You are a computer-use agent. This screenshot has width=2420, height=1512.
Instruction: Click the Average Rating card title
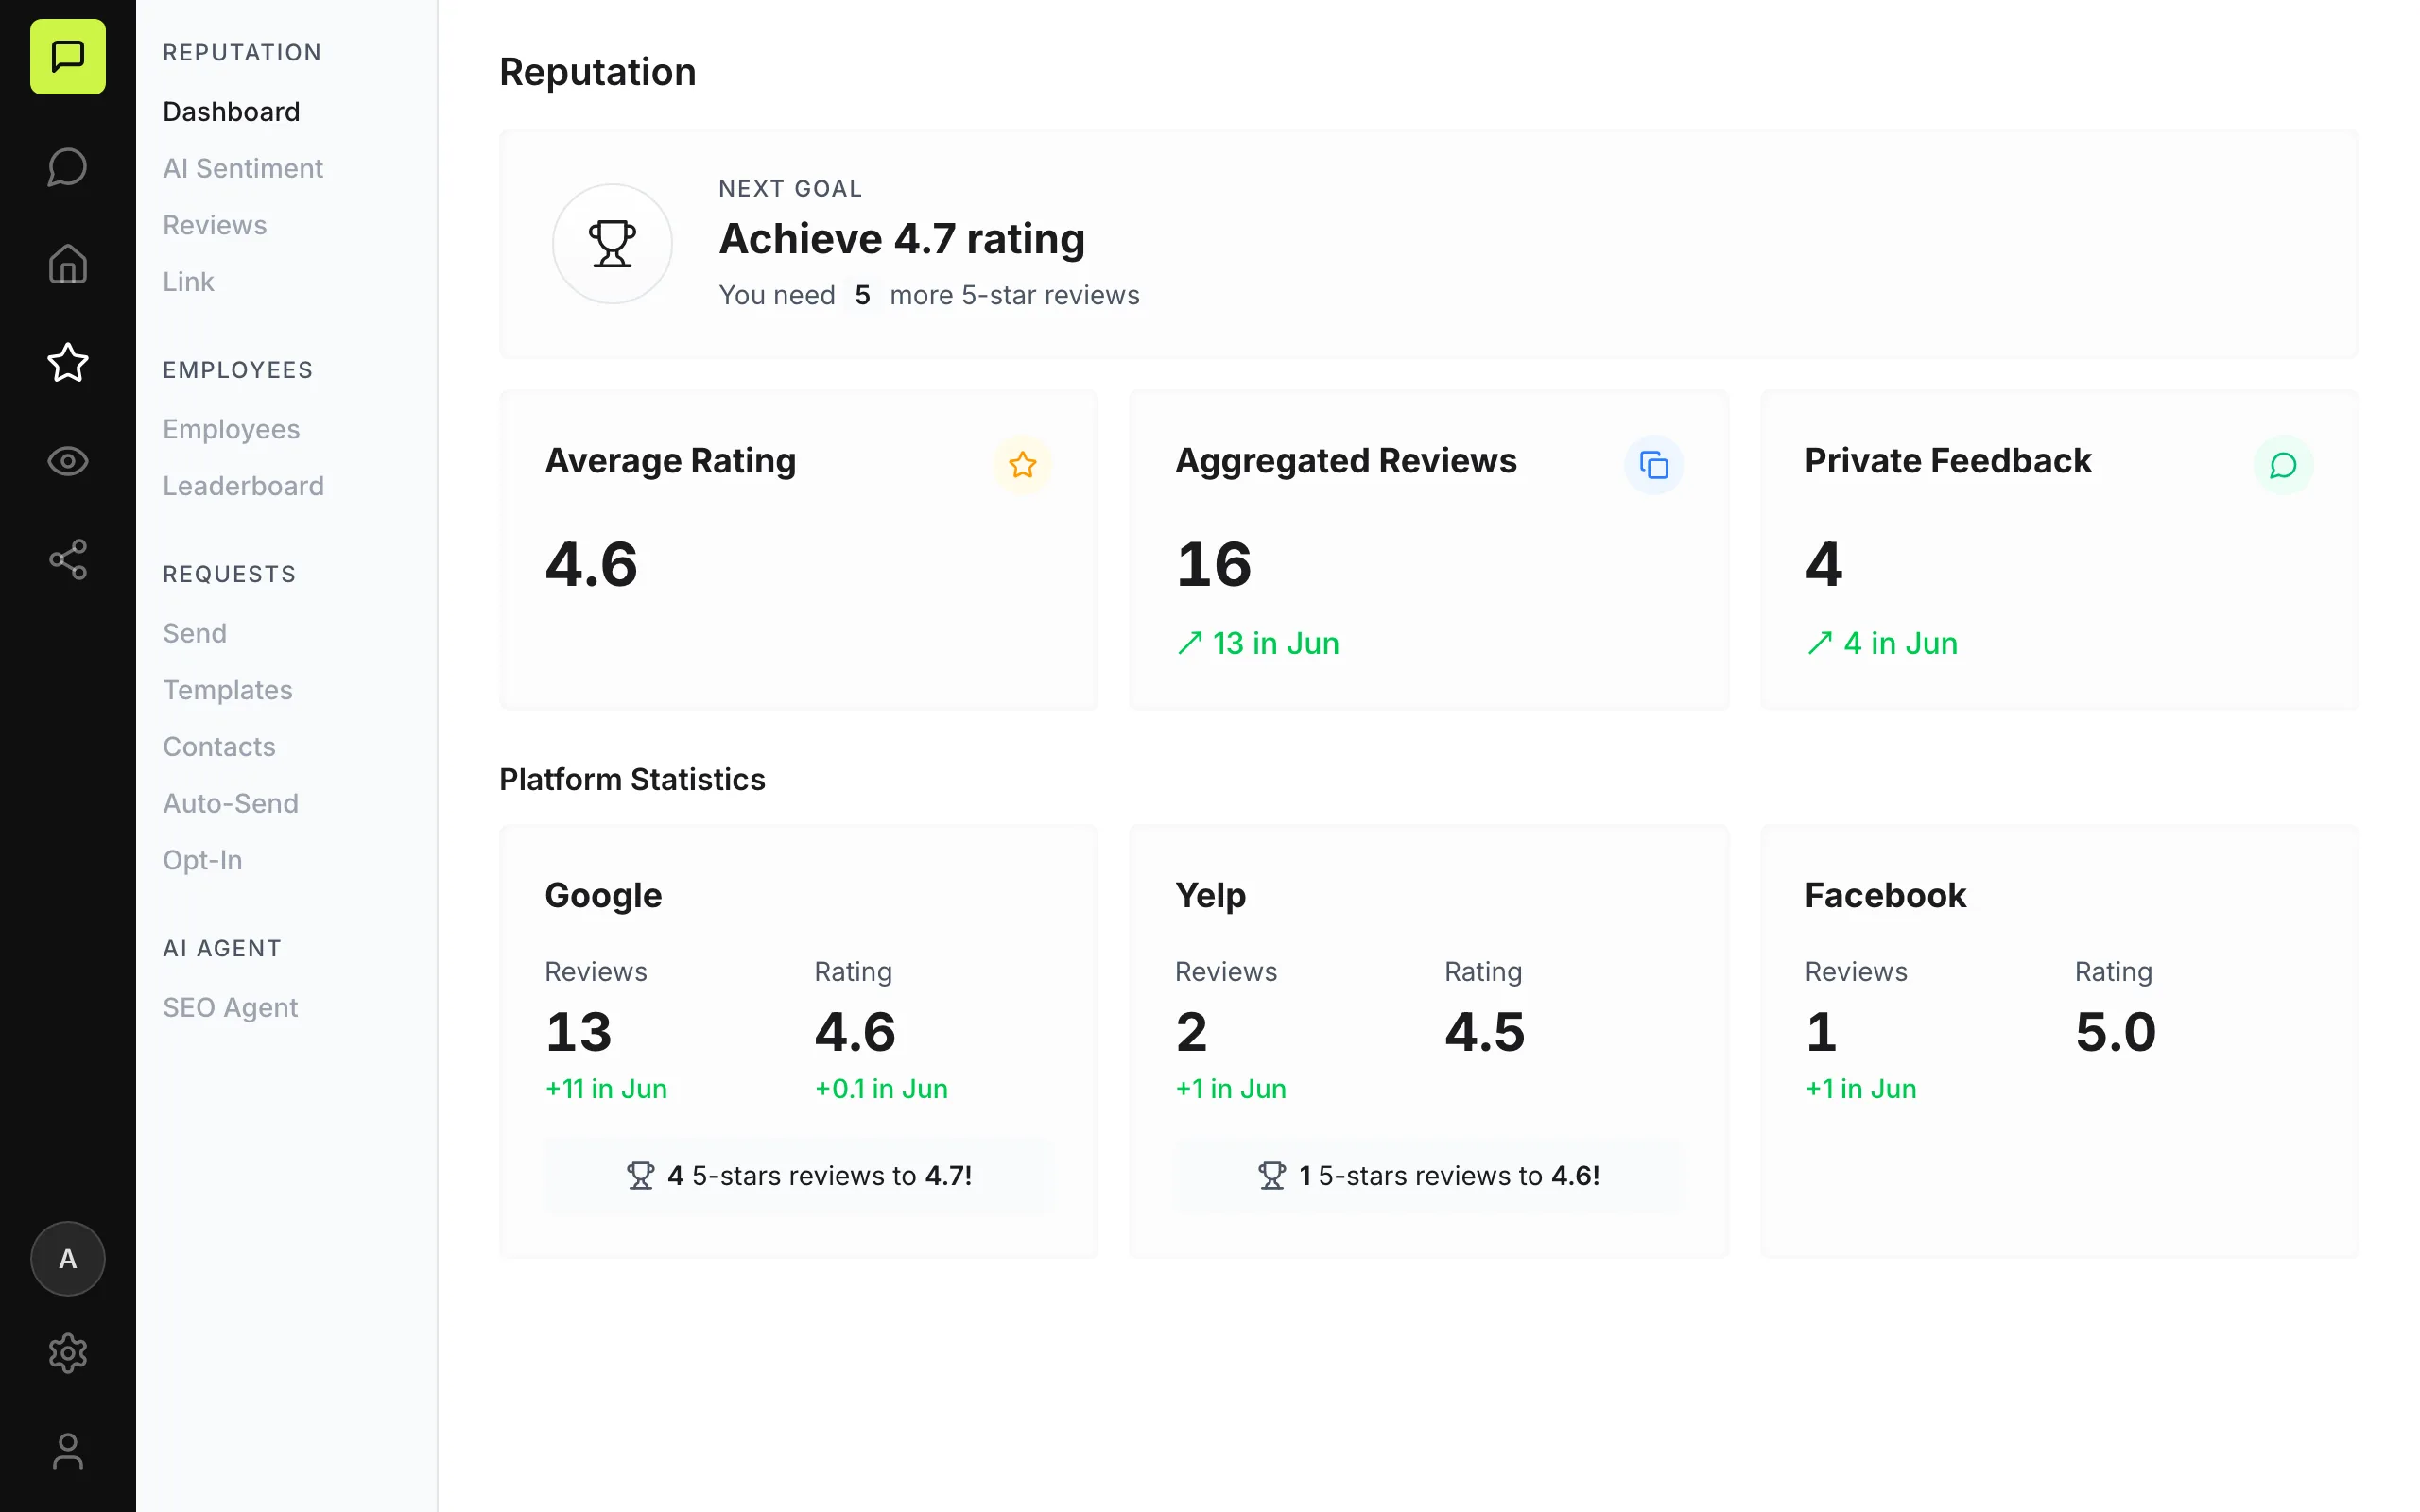coord(670,460)
